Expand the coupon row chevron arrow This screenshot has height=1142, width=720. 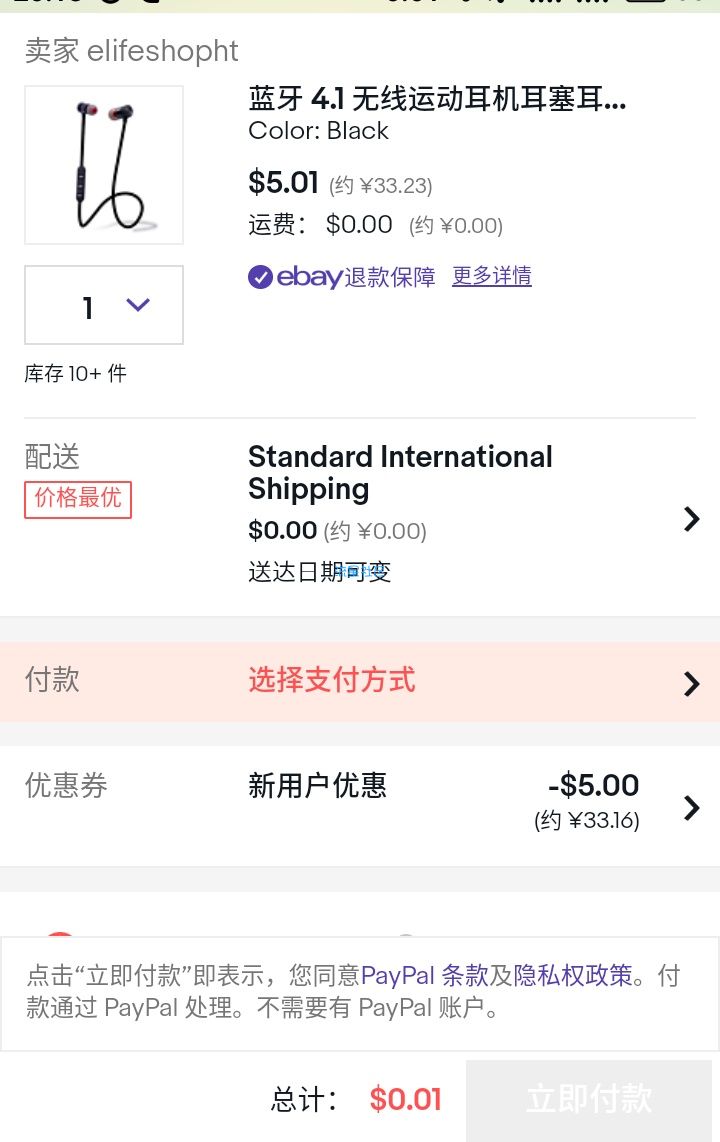[691, 808]
